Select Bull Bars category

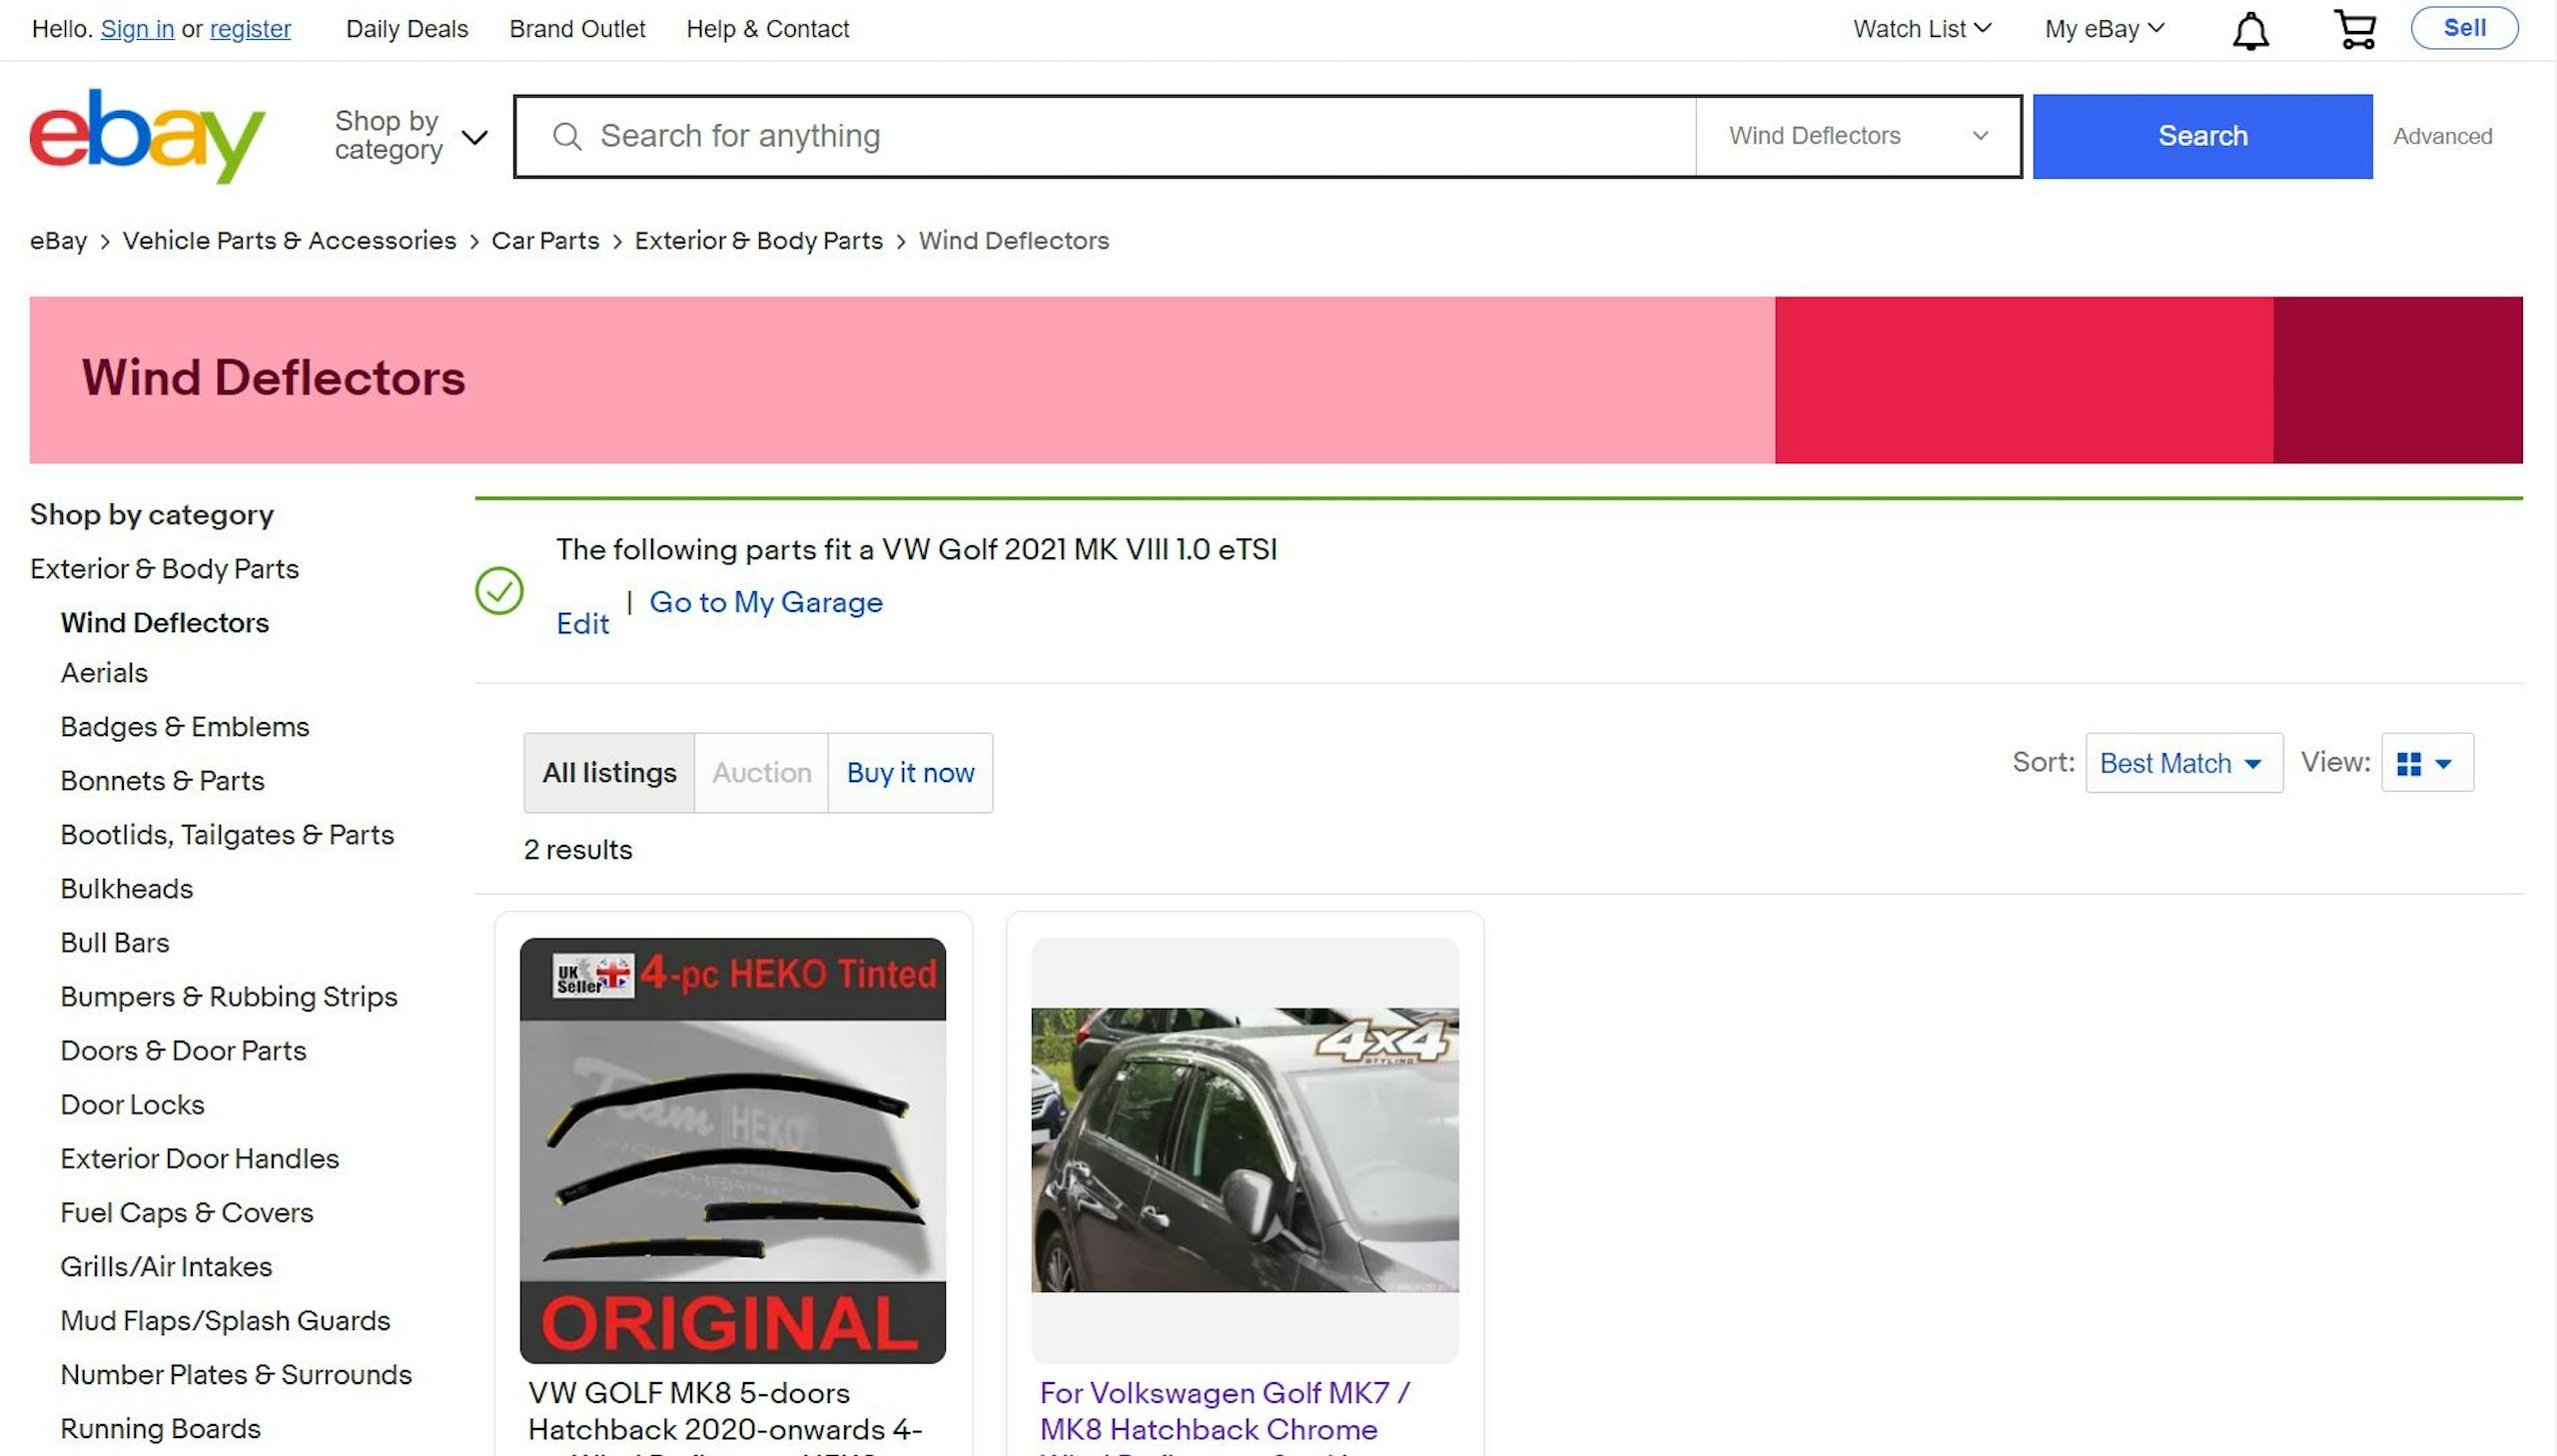pos(115,943)
